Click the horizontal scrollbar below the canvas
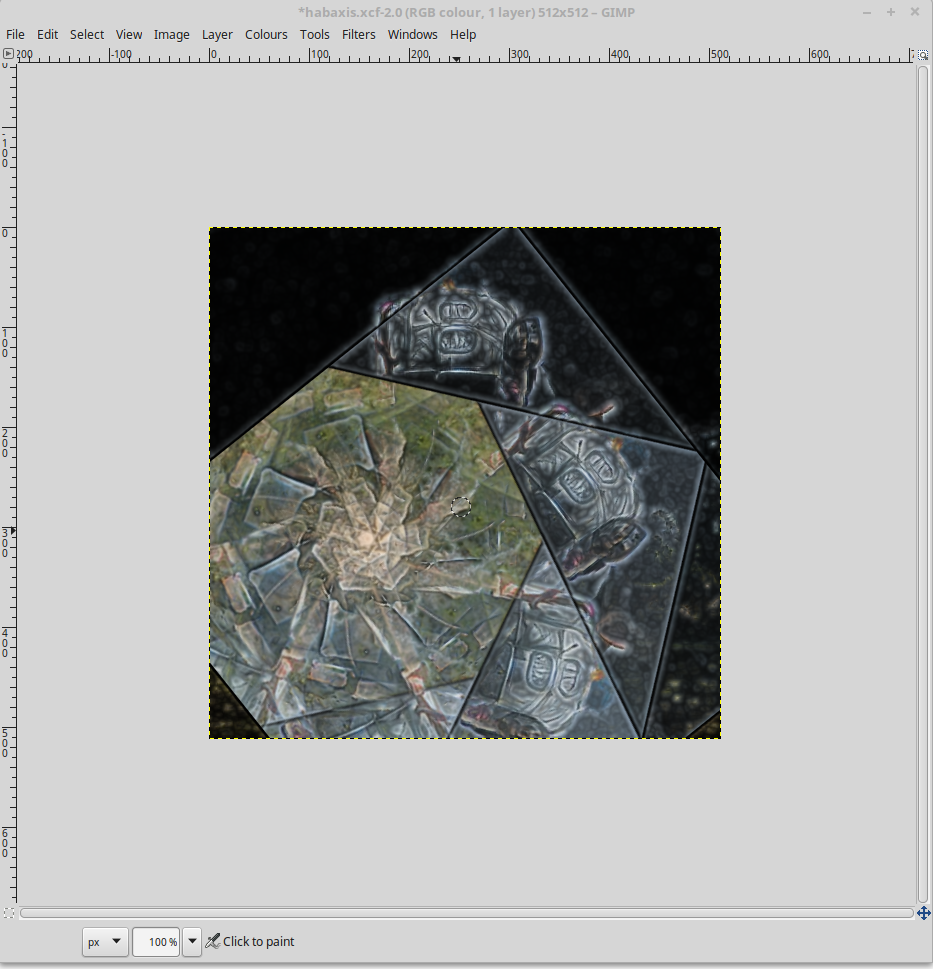Viewport: 933px width, 969px height. 466,913
